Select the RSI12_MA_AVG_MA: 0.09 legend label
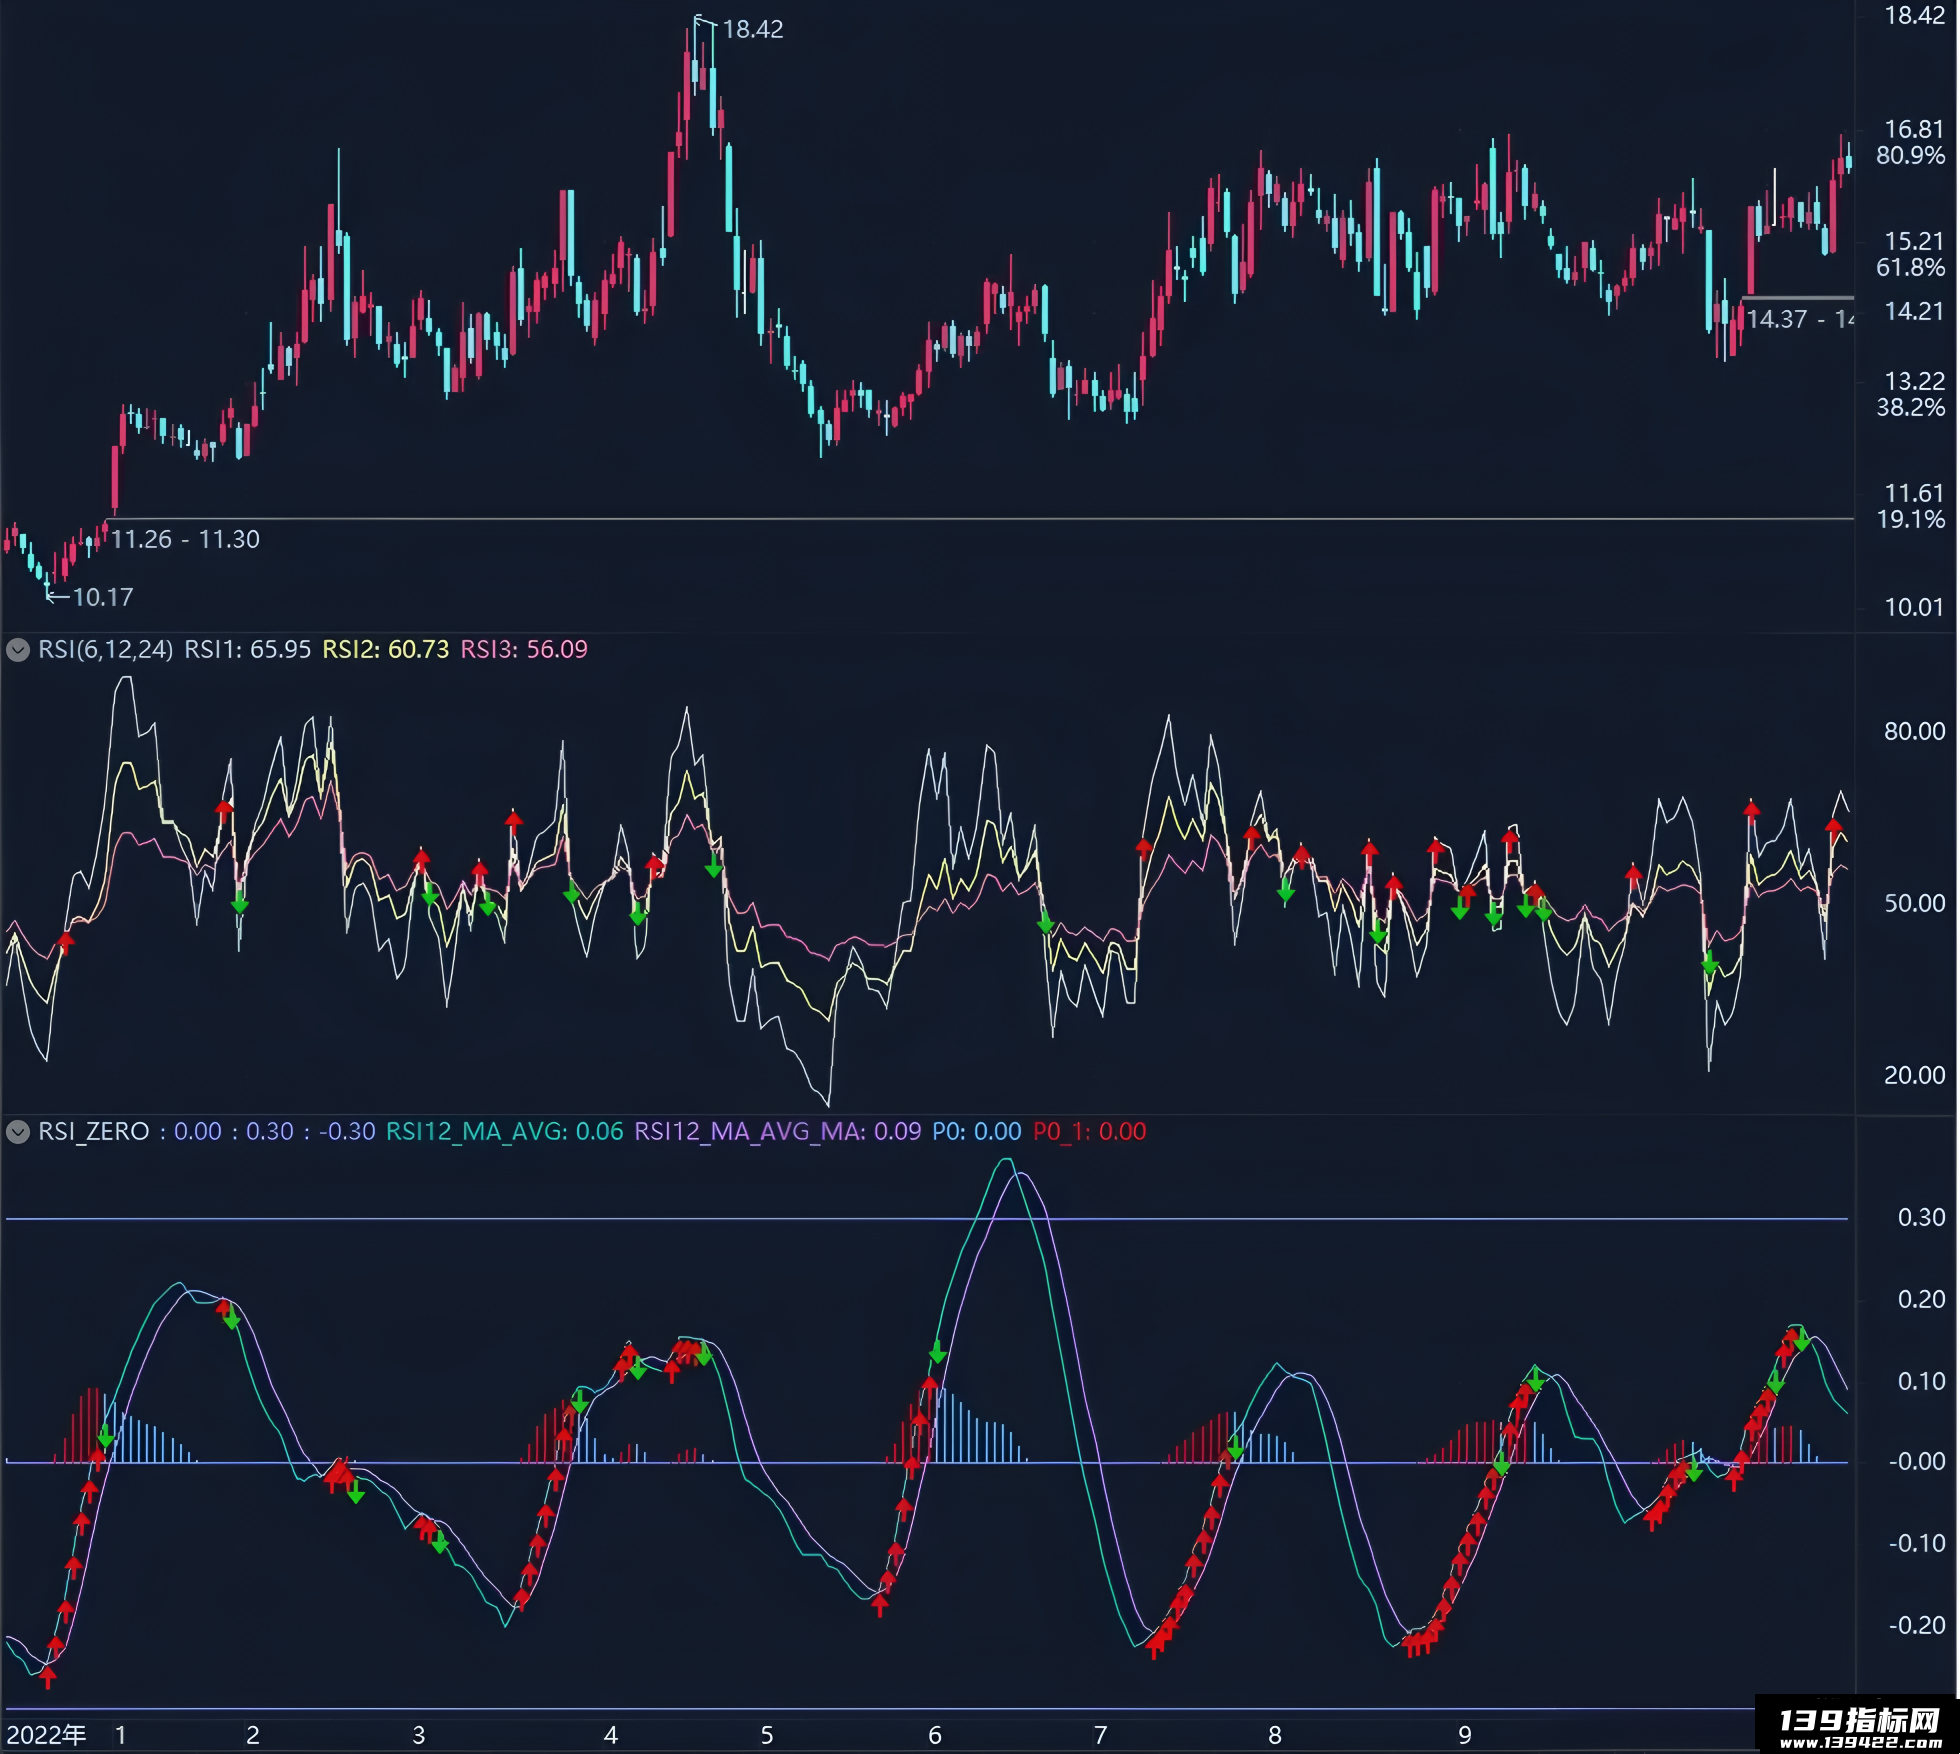The height and width of the screenshot is (1754, 1960). [778, 1132]
